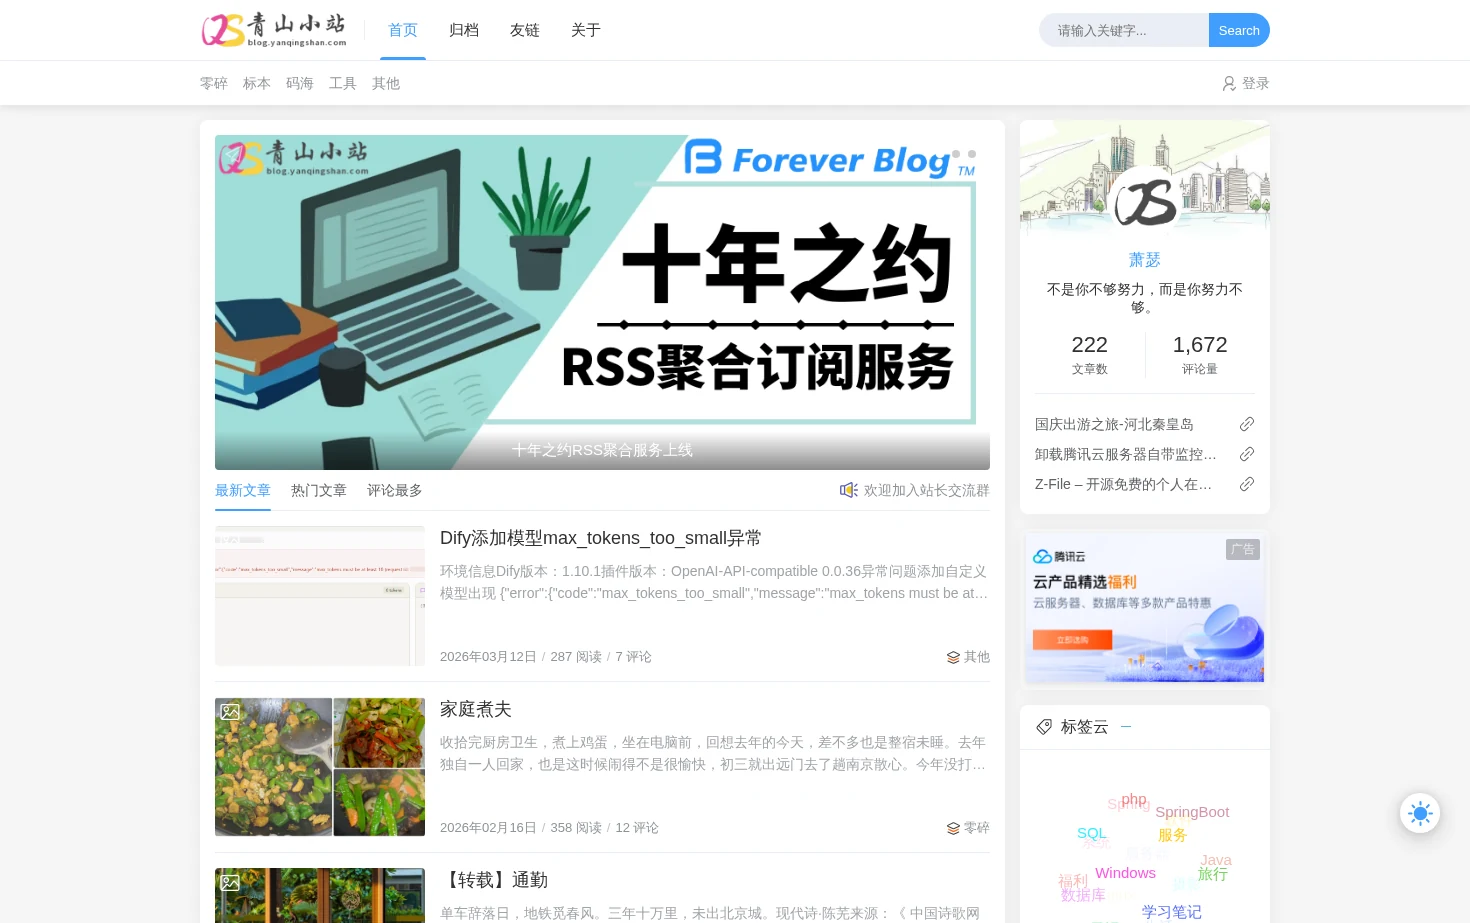Click the 青山小站 site logo
Screen dimensions: 1470x923
point(274,30)
